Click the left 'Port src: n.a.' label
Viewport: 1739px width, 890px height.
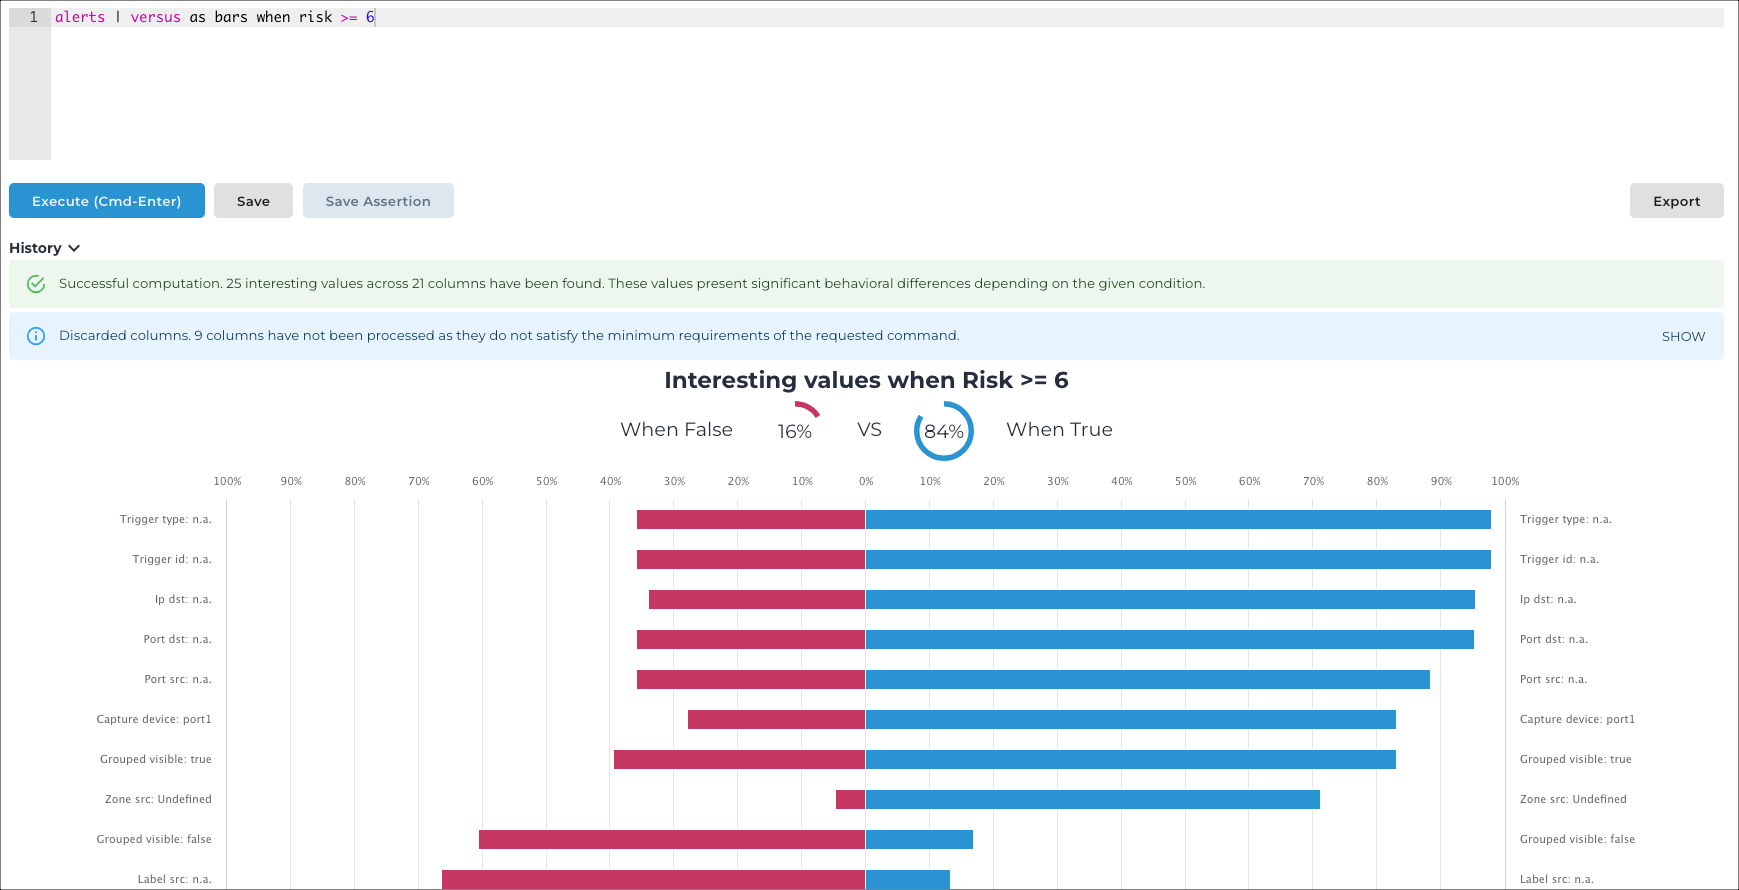(178, 679)
